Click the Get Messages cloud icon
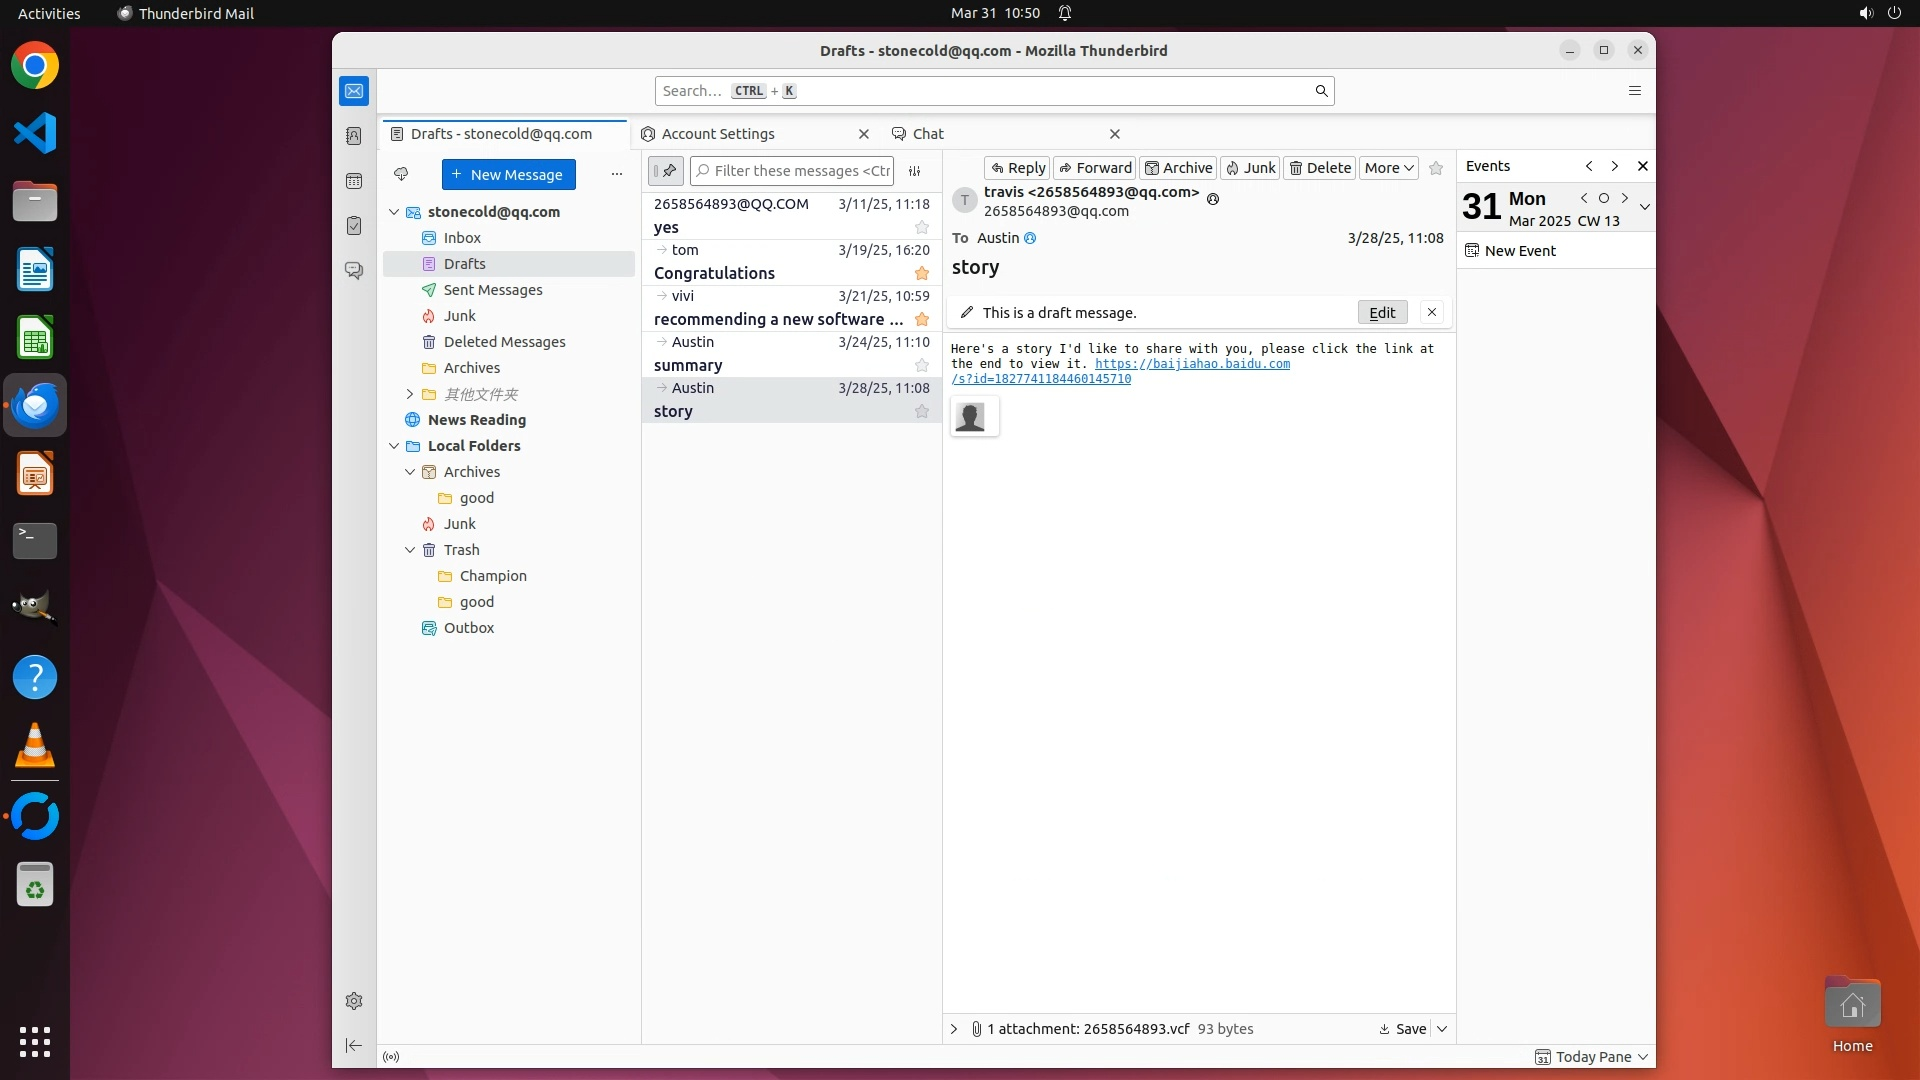This screenshot has height=1080, width=1920. pos(401,174)
